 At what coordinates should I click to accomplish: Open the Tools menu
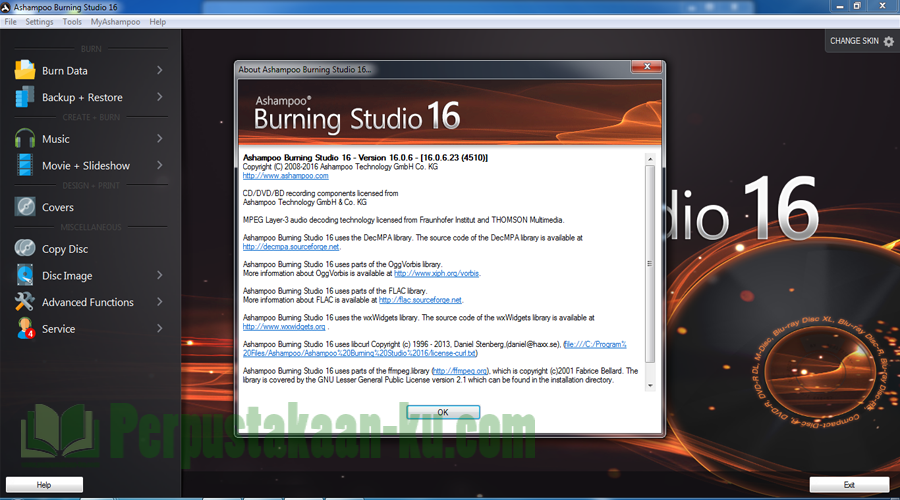tap(72, 22)
